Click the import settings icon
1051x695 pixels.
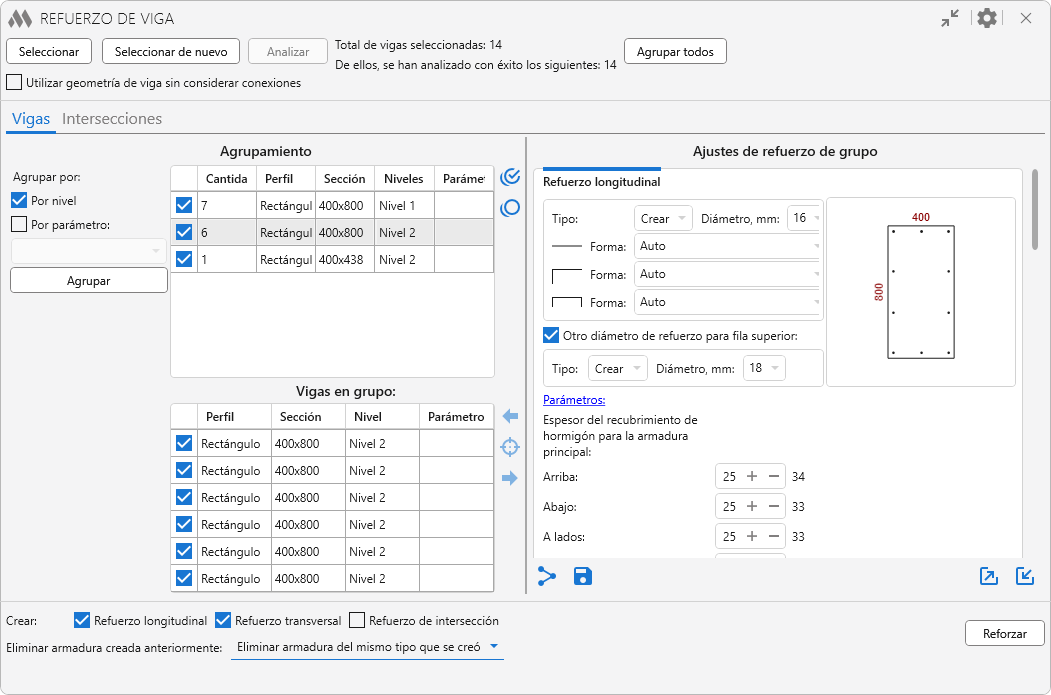point(1025,576)
